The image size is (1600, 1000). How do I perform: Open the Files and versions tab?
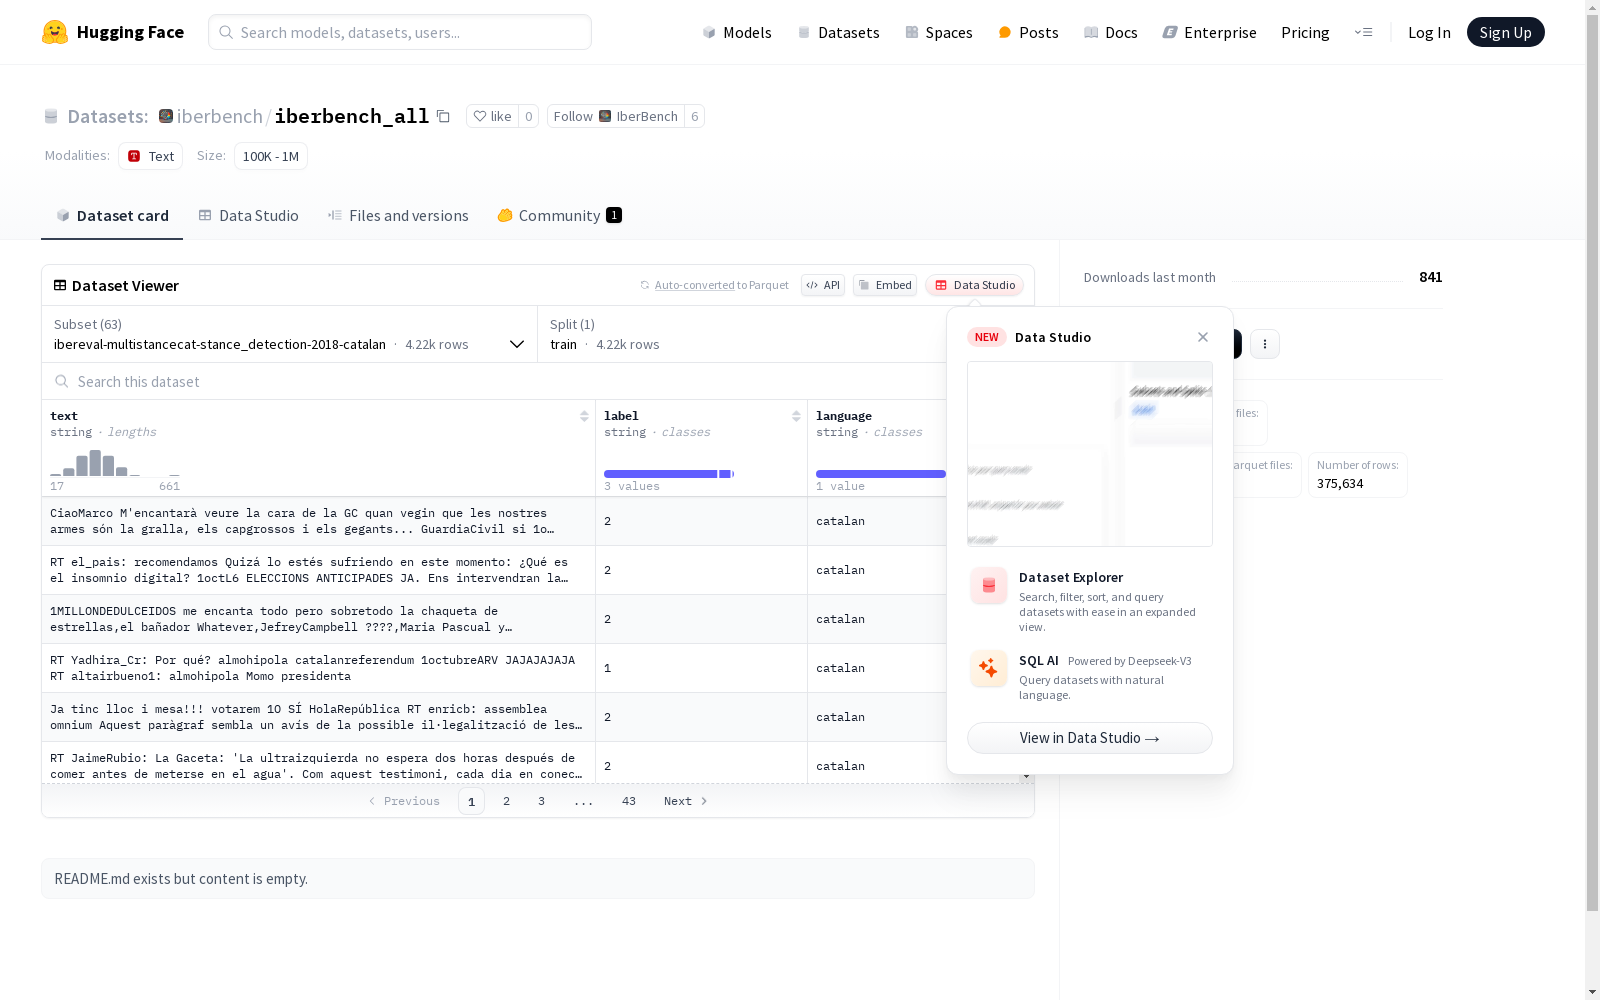[x=398, y=216]
